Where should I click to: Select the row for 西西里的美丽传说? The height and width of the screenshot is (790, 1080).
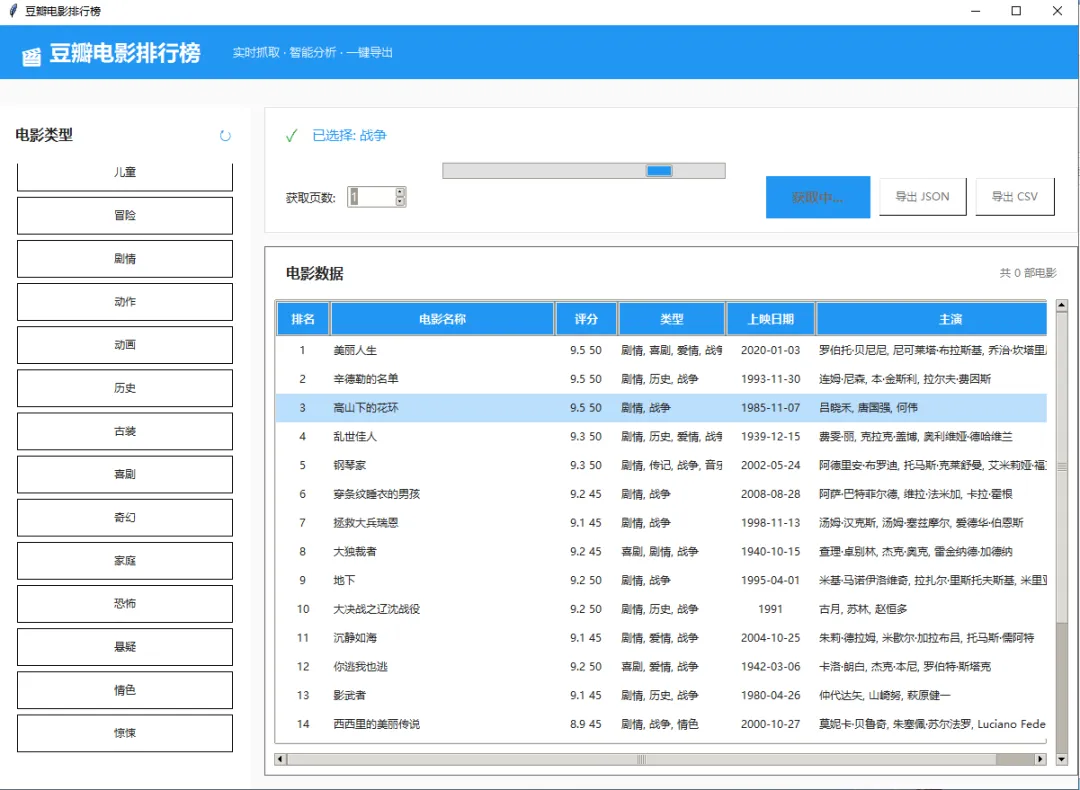coord(661,724)
